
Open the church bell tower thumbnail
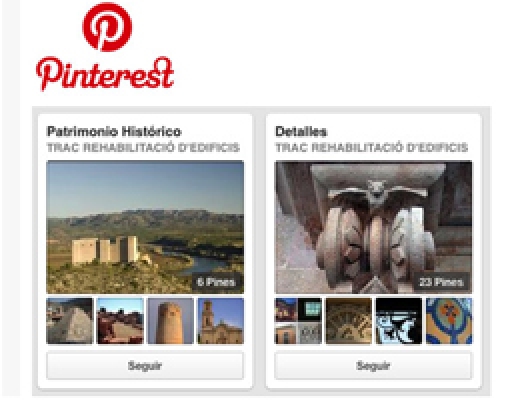point(221,321)
